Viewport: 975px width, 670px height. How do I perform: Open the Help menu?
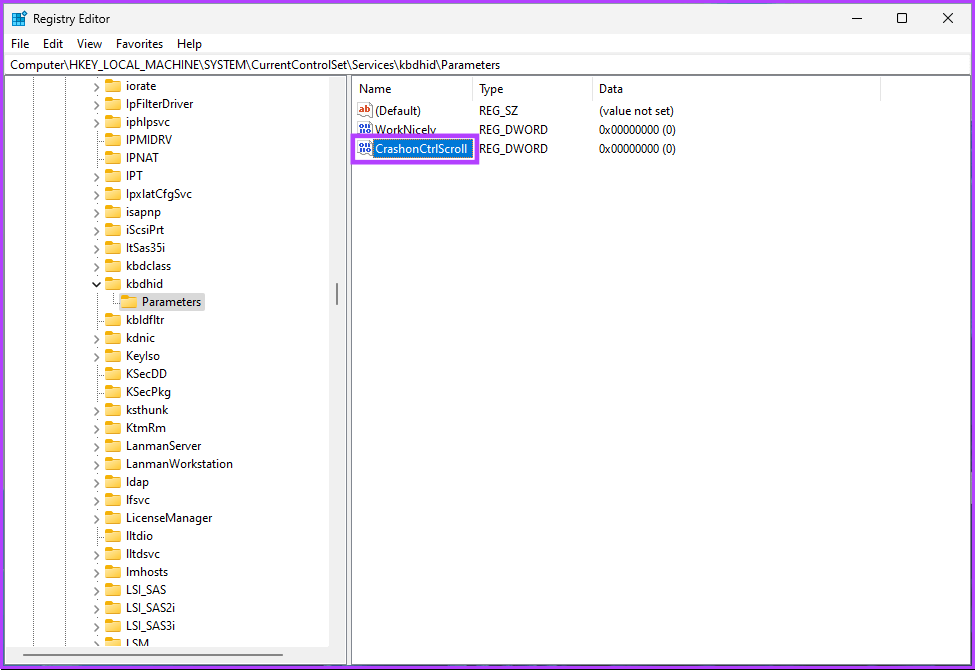[189, 44]
